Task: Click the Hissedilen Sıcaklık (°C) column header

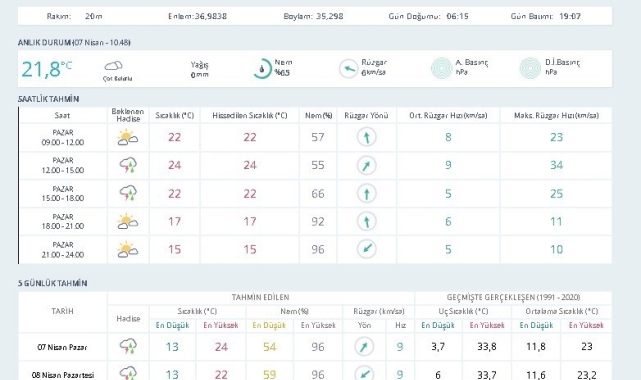Action: [250, 116]
